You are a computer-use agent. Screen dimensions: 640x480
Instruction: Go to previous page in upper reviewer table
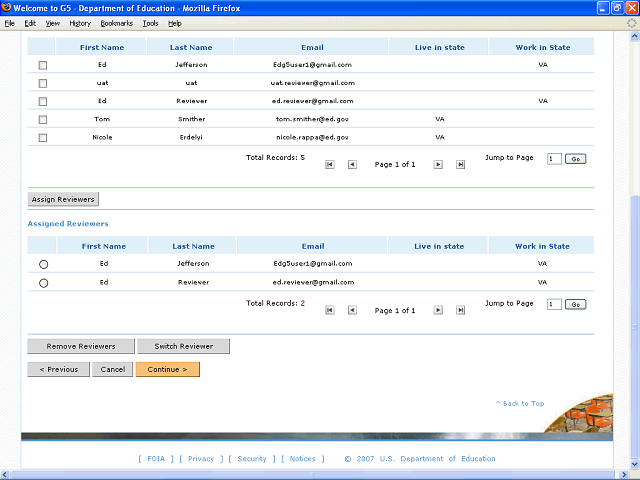[352, 165]
